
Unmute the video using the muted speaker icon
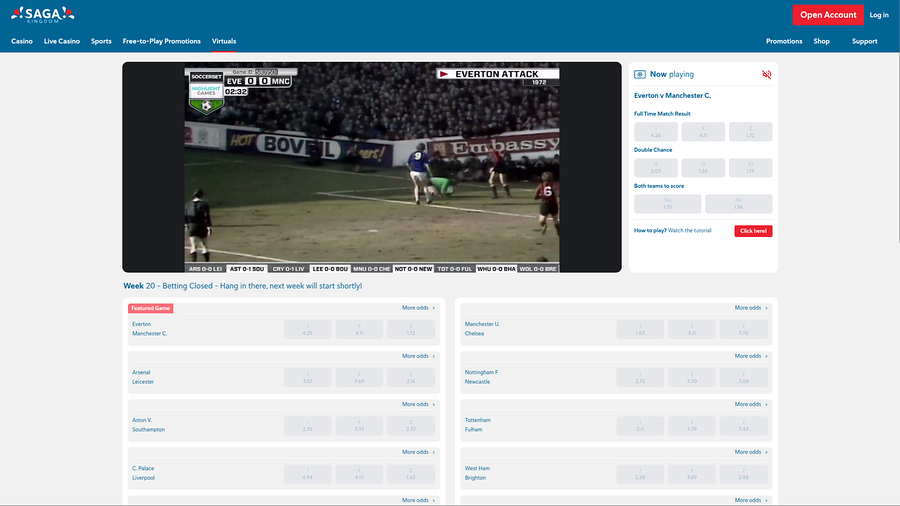(766, 74)
